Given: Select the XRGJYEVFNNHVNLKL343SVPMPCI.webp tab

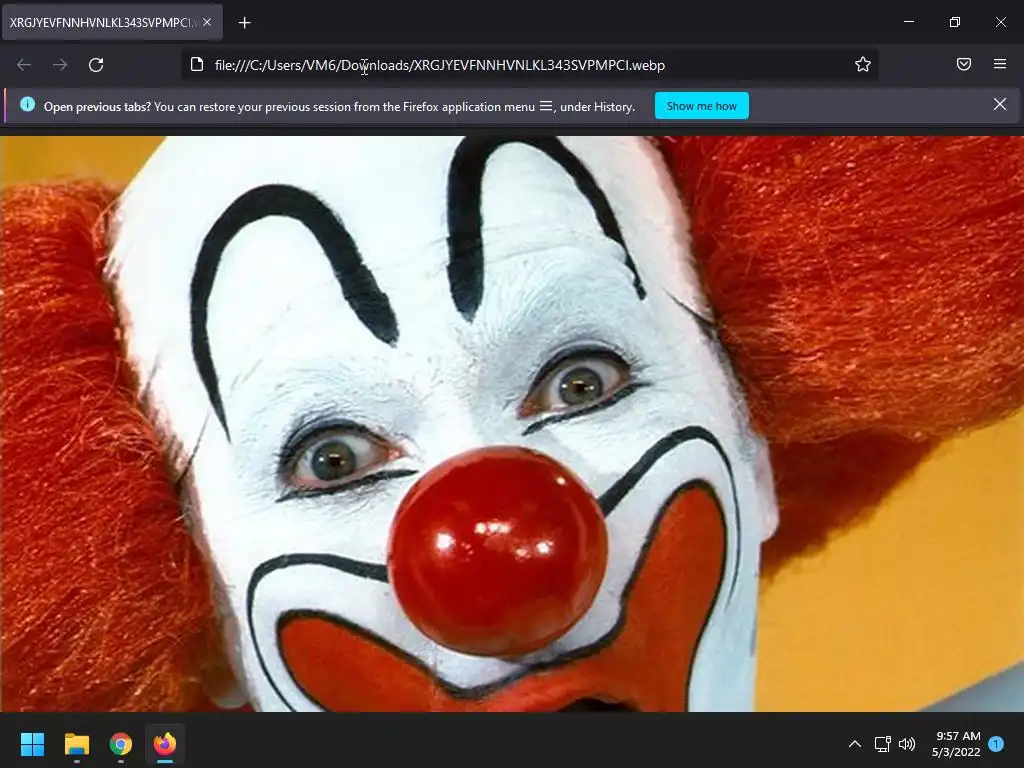Looking at the screenshot, I should click(112, 22).
